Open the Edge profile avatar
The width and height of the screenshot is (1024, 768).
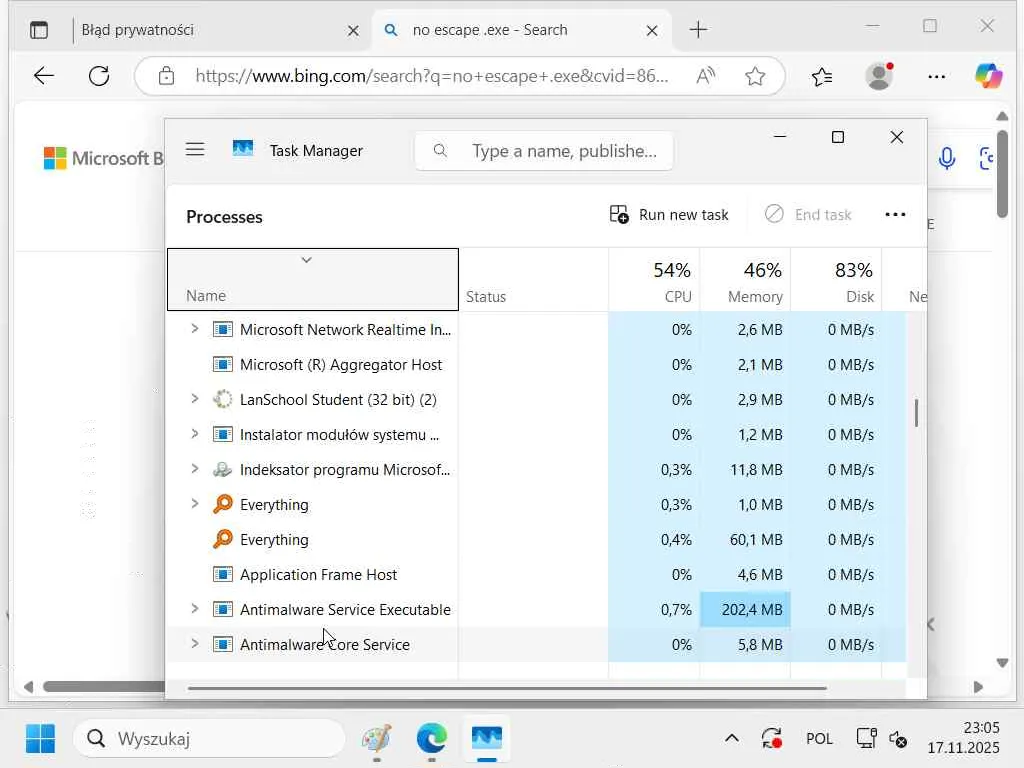pos(880,76)
